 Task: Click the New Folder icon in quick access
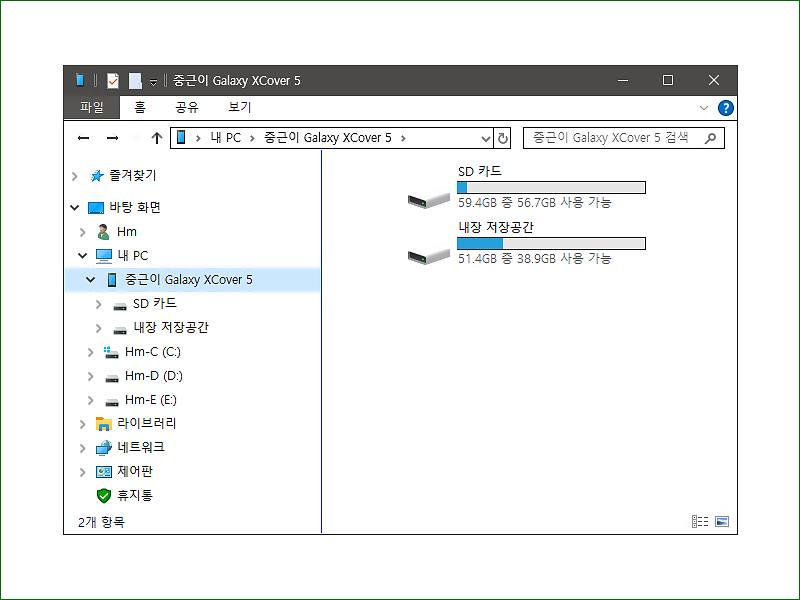point(135,81)
